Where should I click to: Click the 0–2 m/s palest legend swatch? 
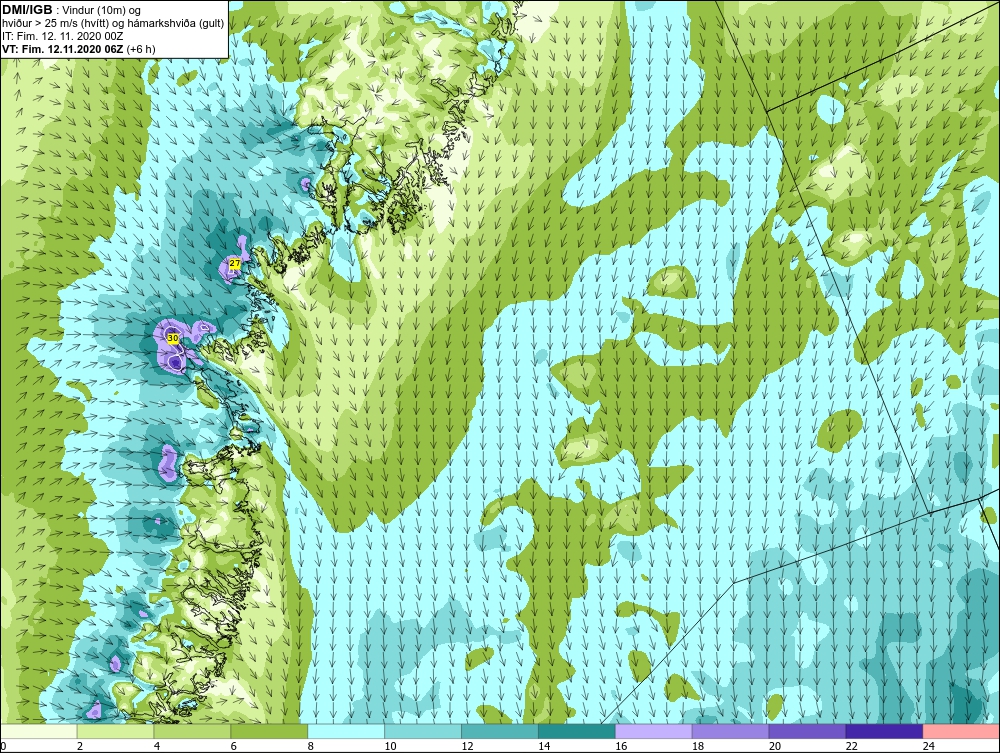point(39,731)
